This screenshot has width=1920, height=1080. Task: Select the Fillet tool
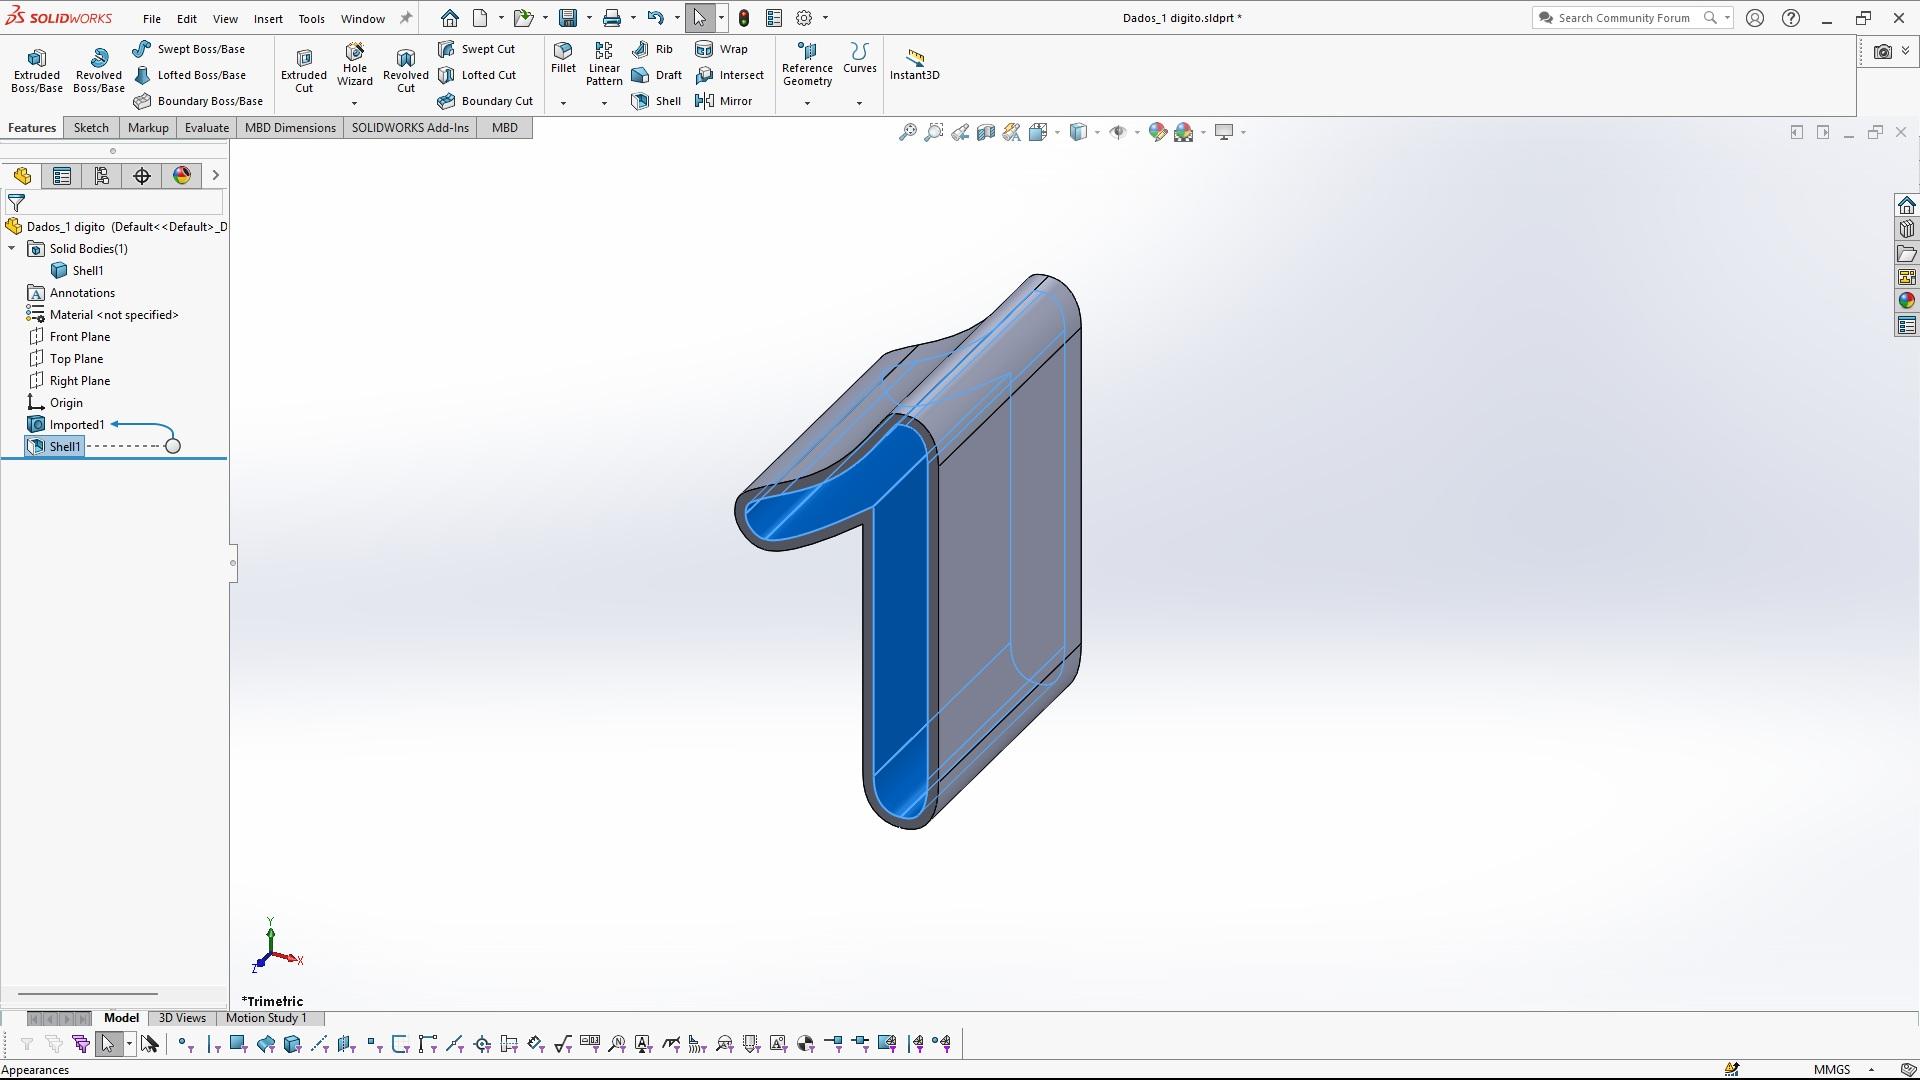click(x=563, y=58)
